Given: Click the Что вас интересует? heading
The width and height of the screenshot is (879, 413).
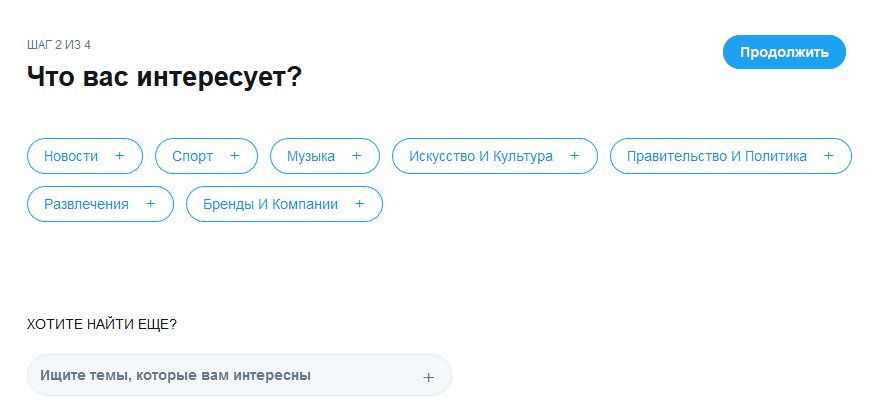Looking at the screenshot, I should click(x=164, y=77).
